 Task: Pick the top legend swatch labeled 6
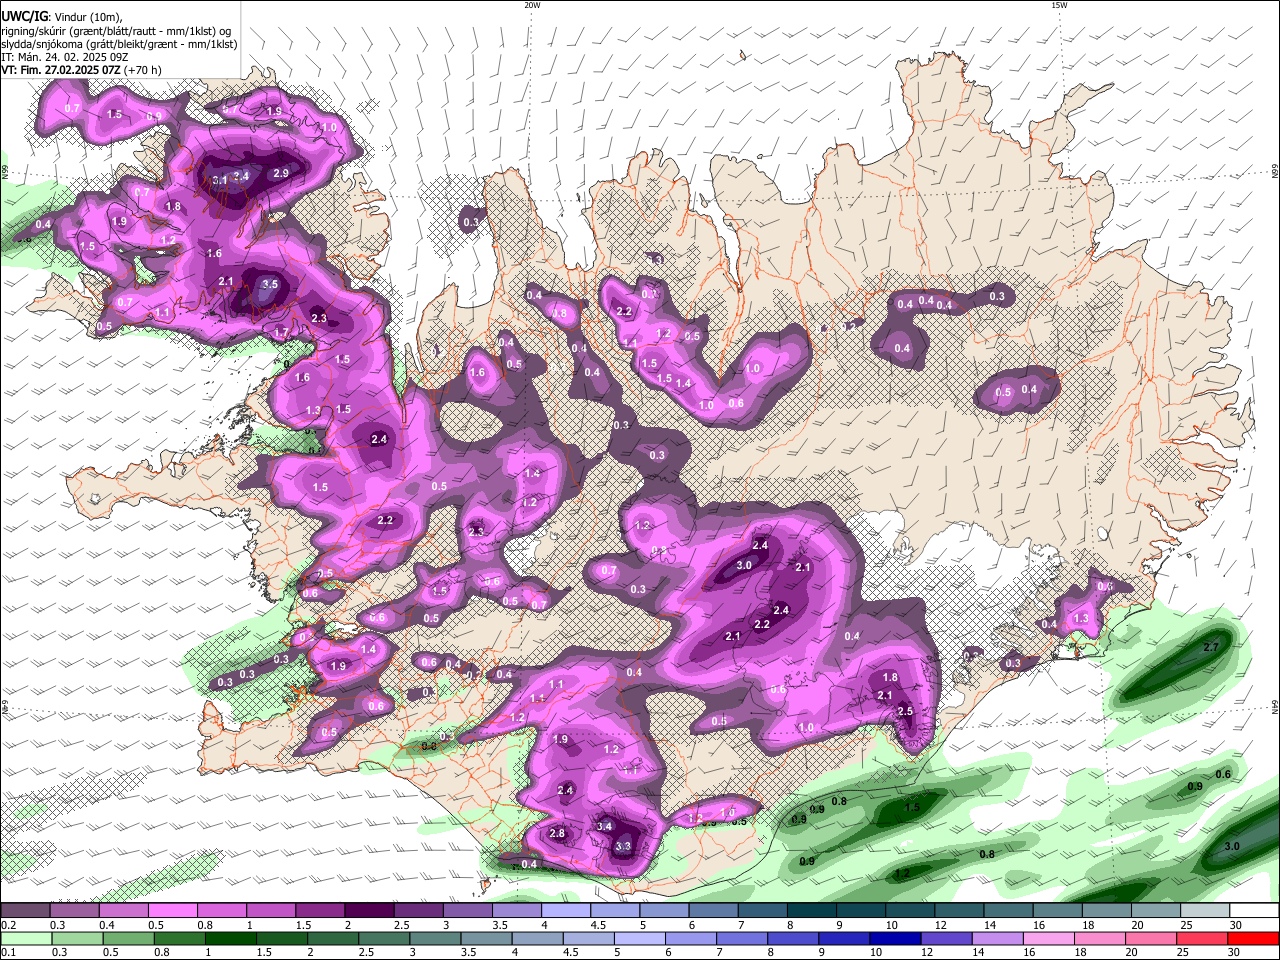(x=713, y=911)
